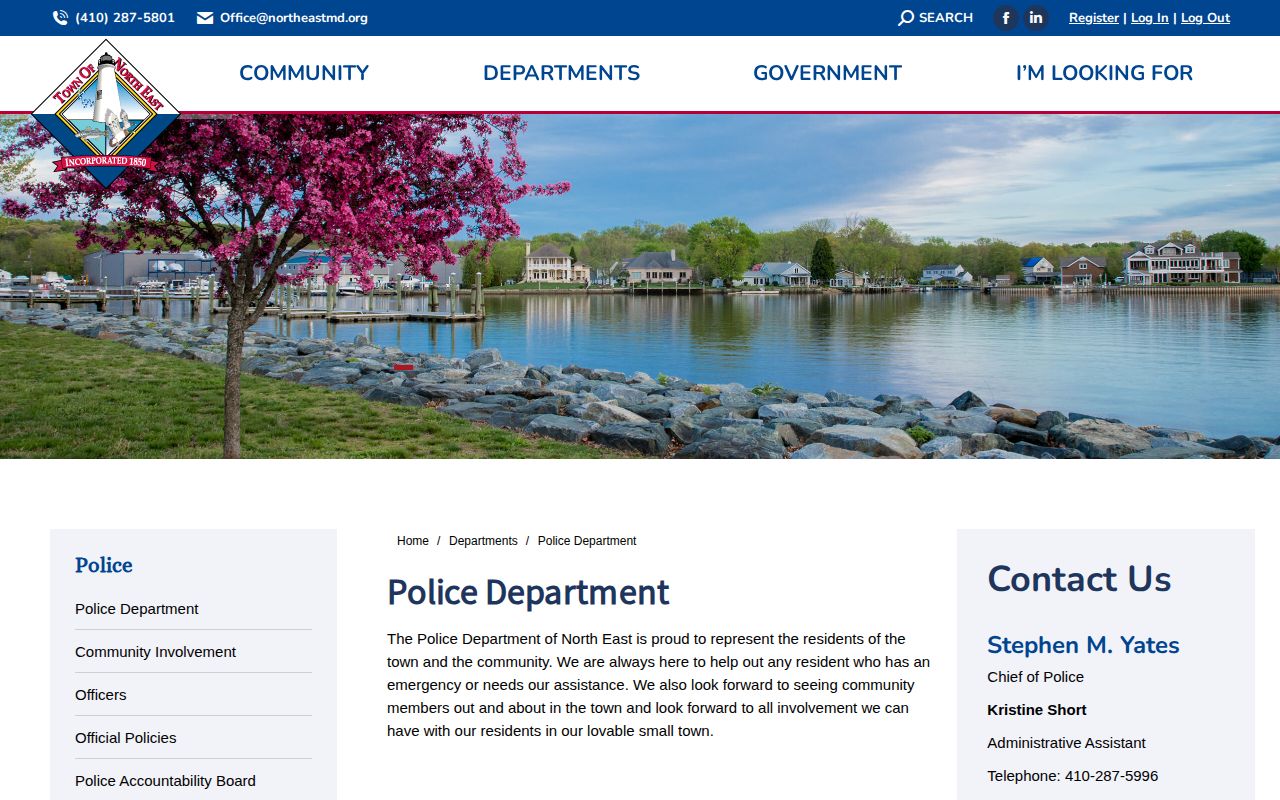Screen dimensions: 1280x800
Task: Open the Departments menu
Action: coord(561,73)
